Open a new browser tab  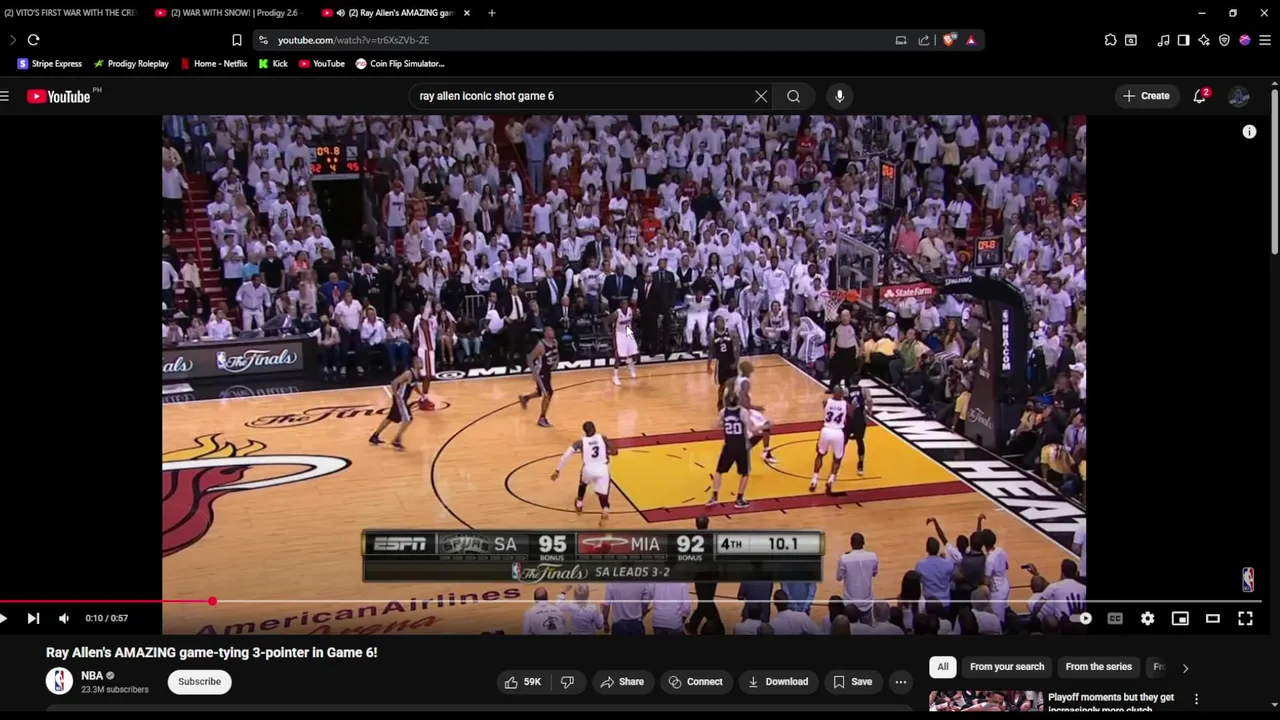point(491,13)
